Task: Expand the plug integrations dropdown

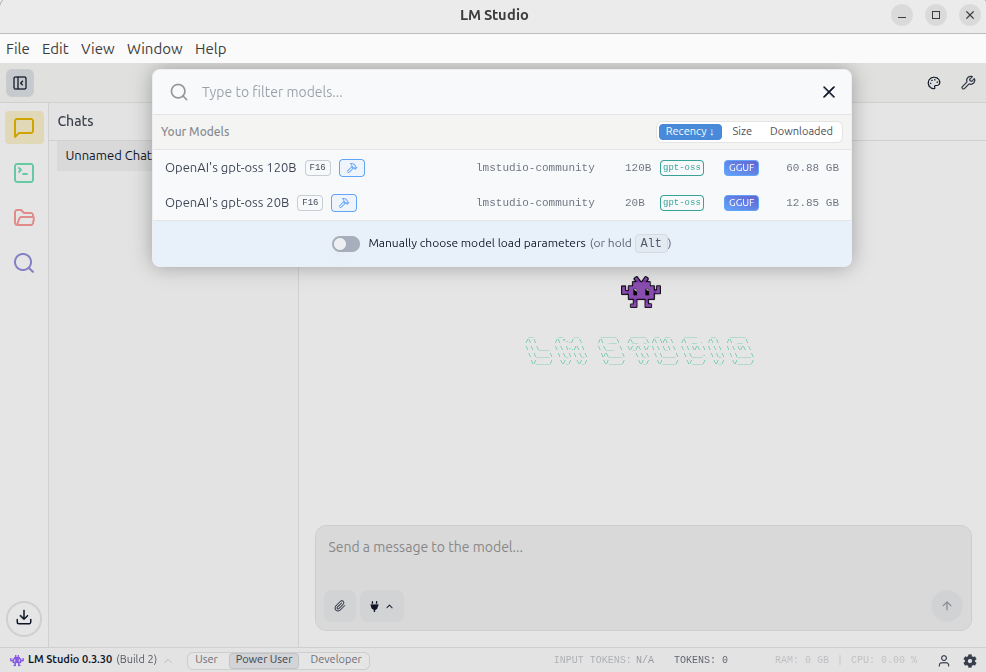Action: 381,606
